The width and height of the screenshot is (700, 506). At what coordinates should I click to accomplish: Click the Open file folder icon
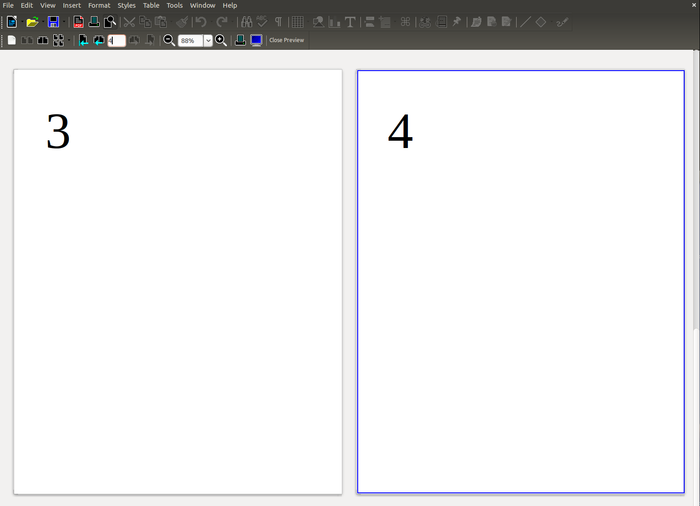click(x=32, y=22)
